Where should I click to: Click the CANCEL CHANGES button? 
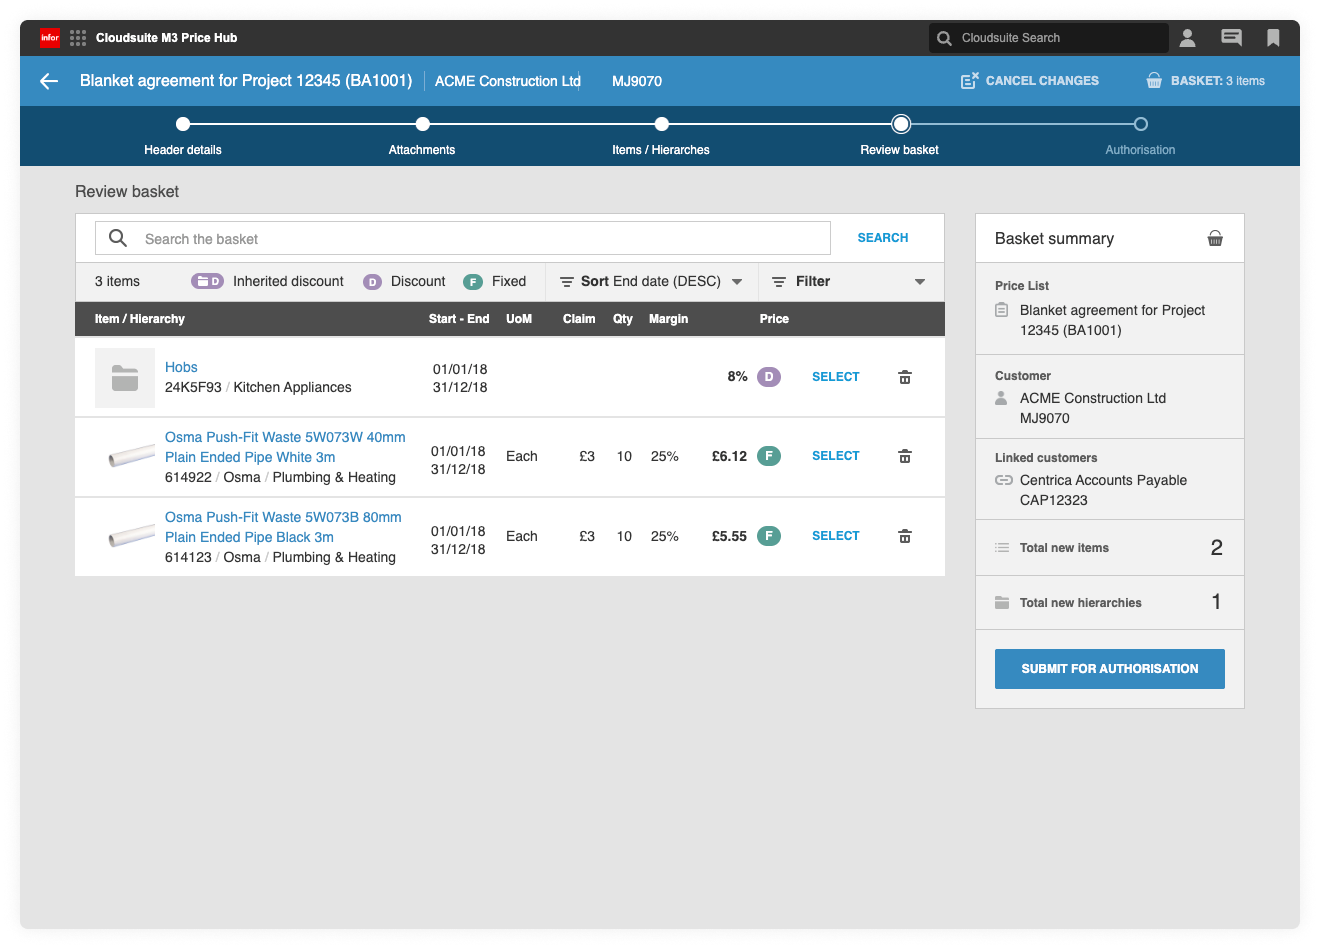click(1030, 81)
